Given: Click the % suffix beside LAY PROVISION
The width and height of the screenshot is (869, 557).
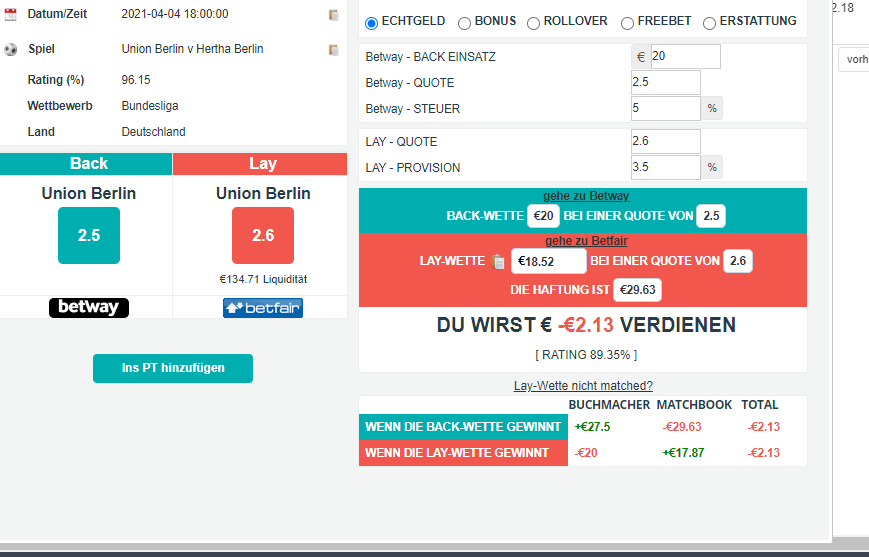Looking at the screenshot, I should 712,167.
